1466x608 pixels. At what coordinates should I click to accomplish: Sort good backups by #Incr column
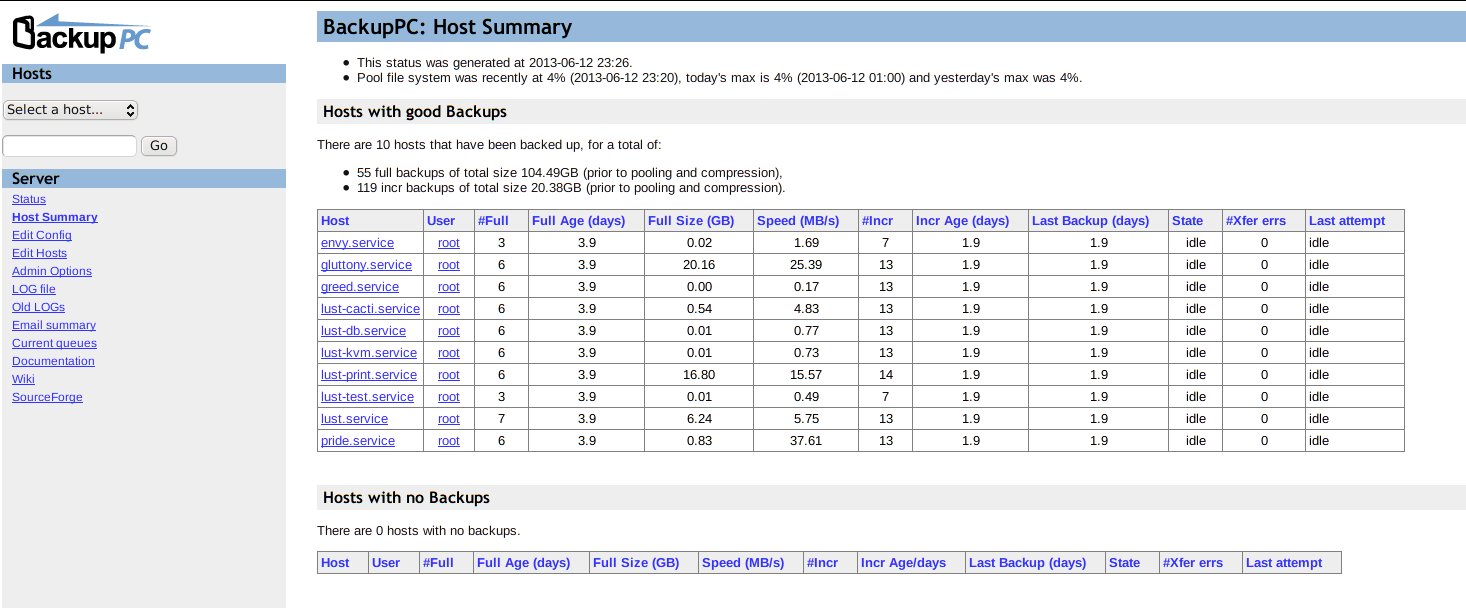point(877,221)
